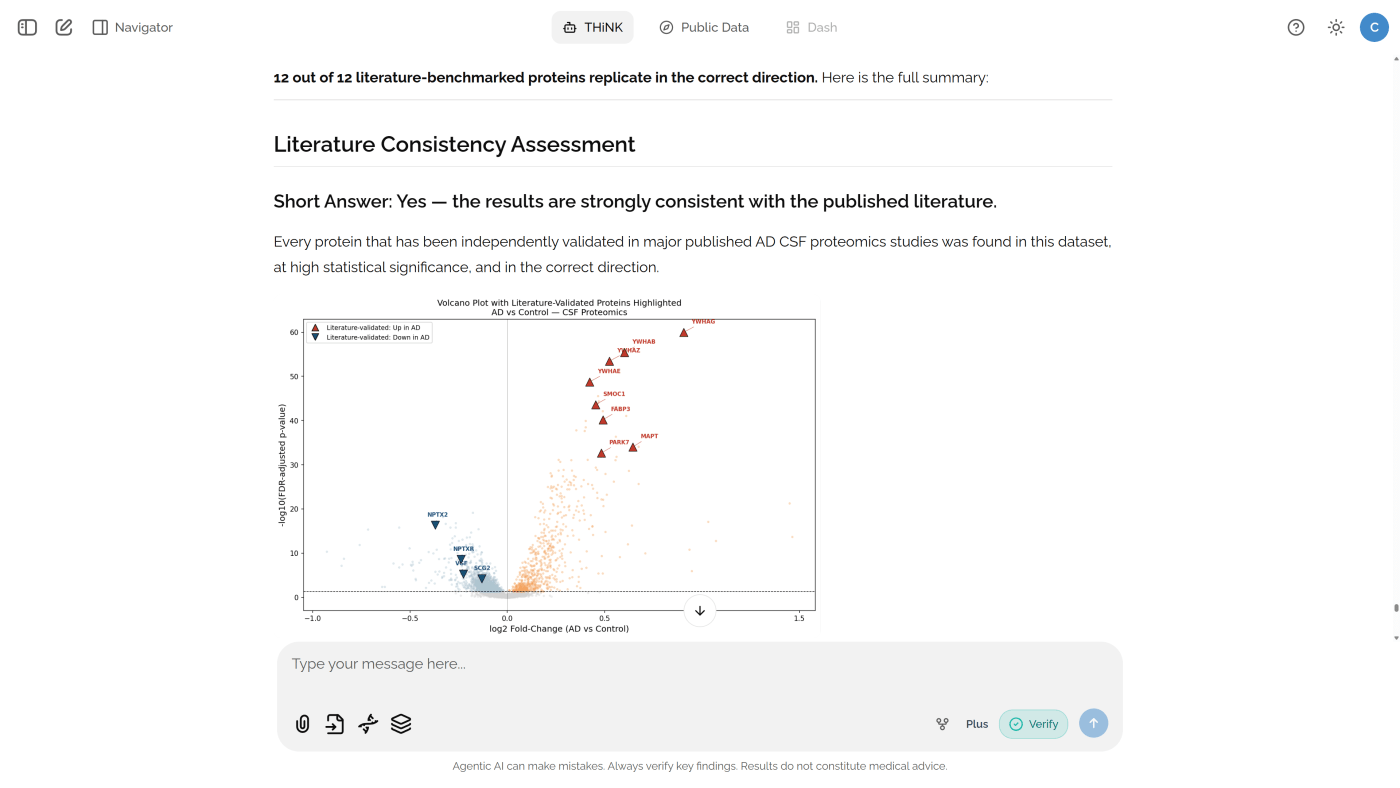1400x788 pixels.
Task: Attach a file using the paperclip icon
Action: 302,723
